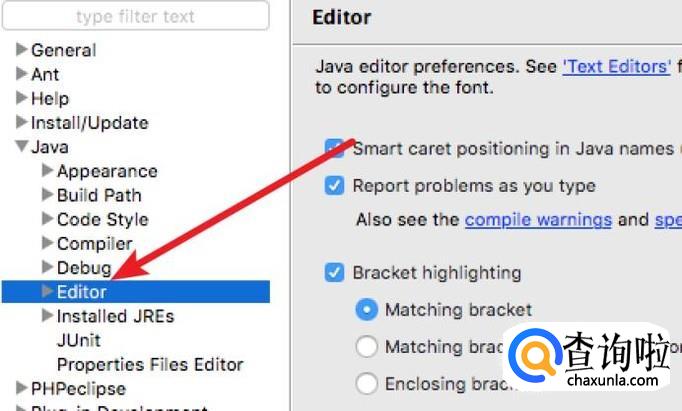
Task: Expand the Appearance subnode arrow
Action: point(47,171)
